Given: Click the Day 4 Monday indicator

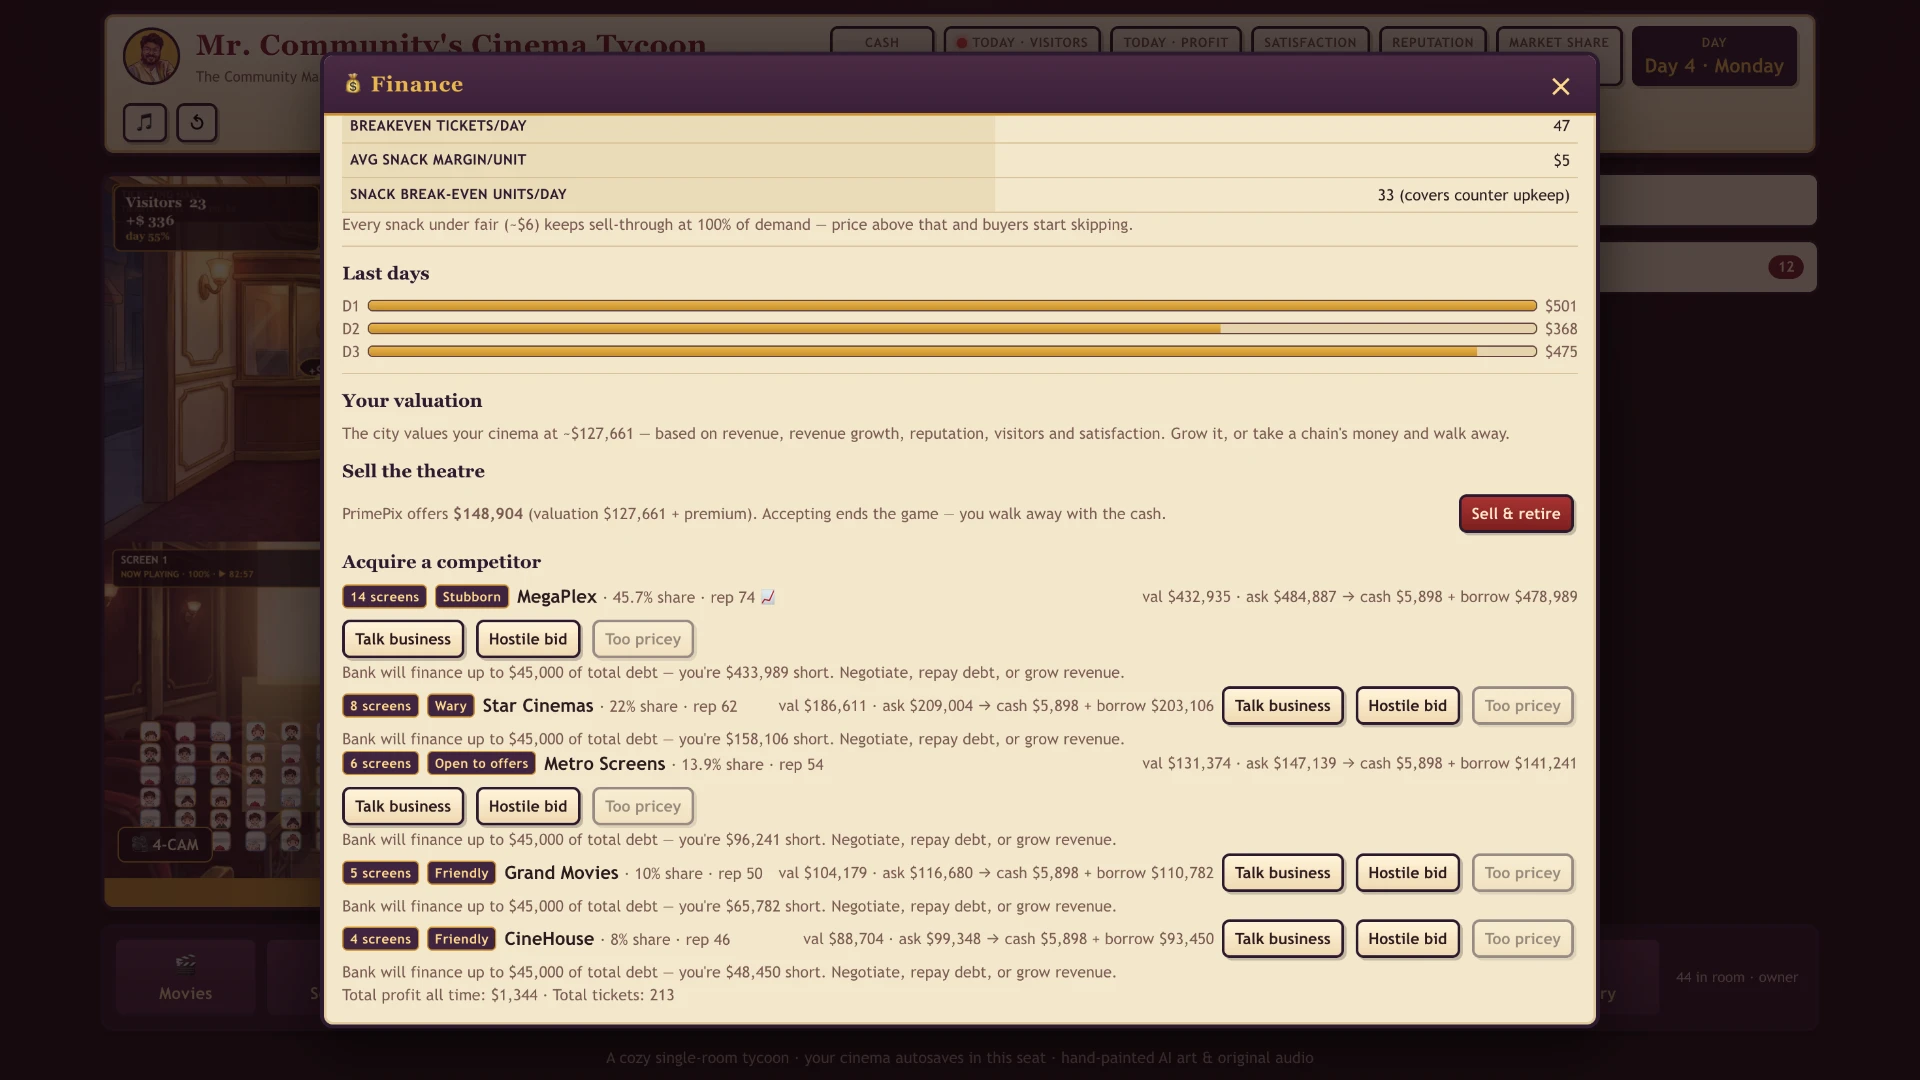Looking at the screenshot, I should [x=1714, y=56].
